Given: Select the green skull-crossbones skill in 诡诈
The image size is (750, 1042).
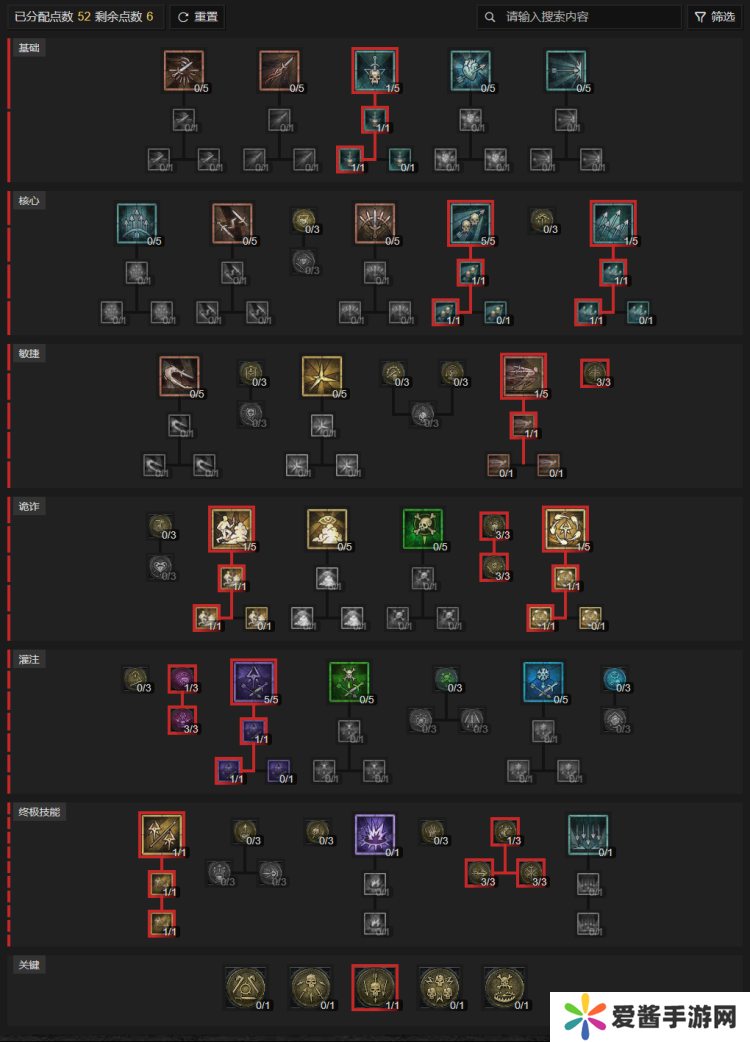Looking at the screenshot, I should pos(422,529).
